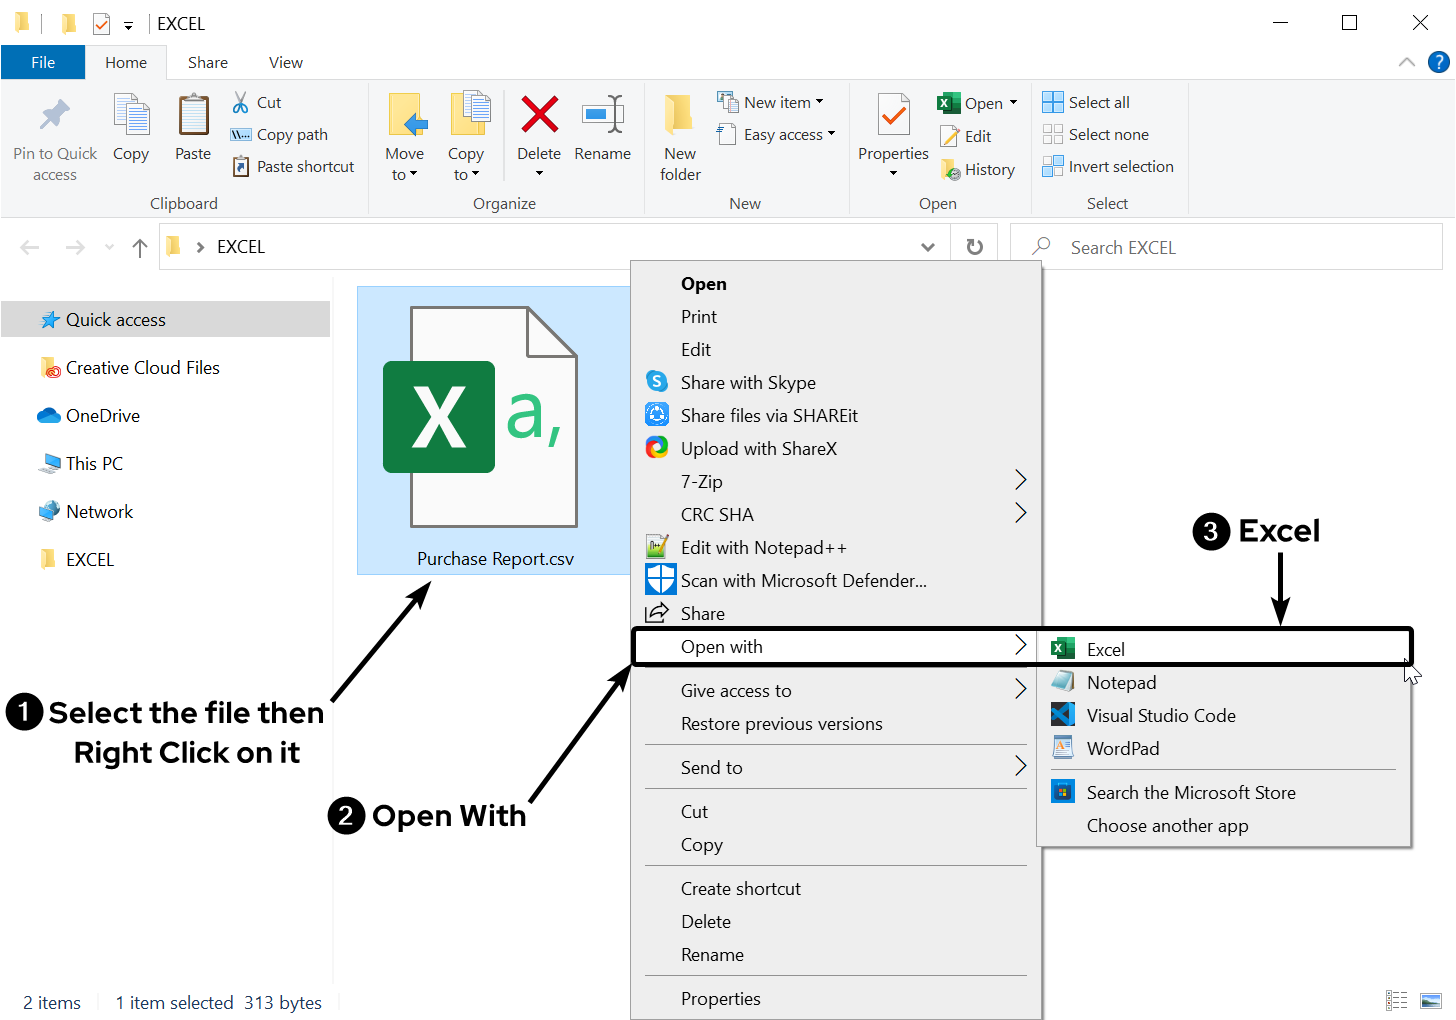Click the Delete red X icon in ribbon

tap(539, 115)
